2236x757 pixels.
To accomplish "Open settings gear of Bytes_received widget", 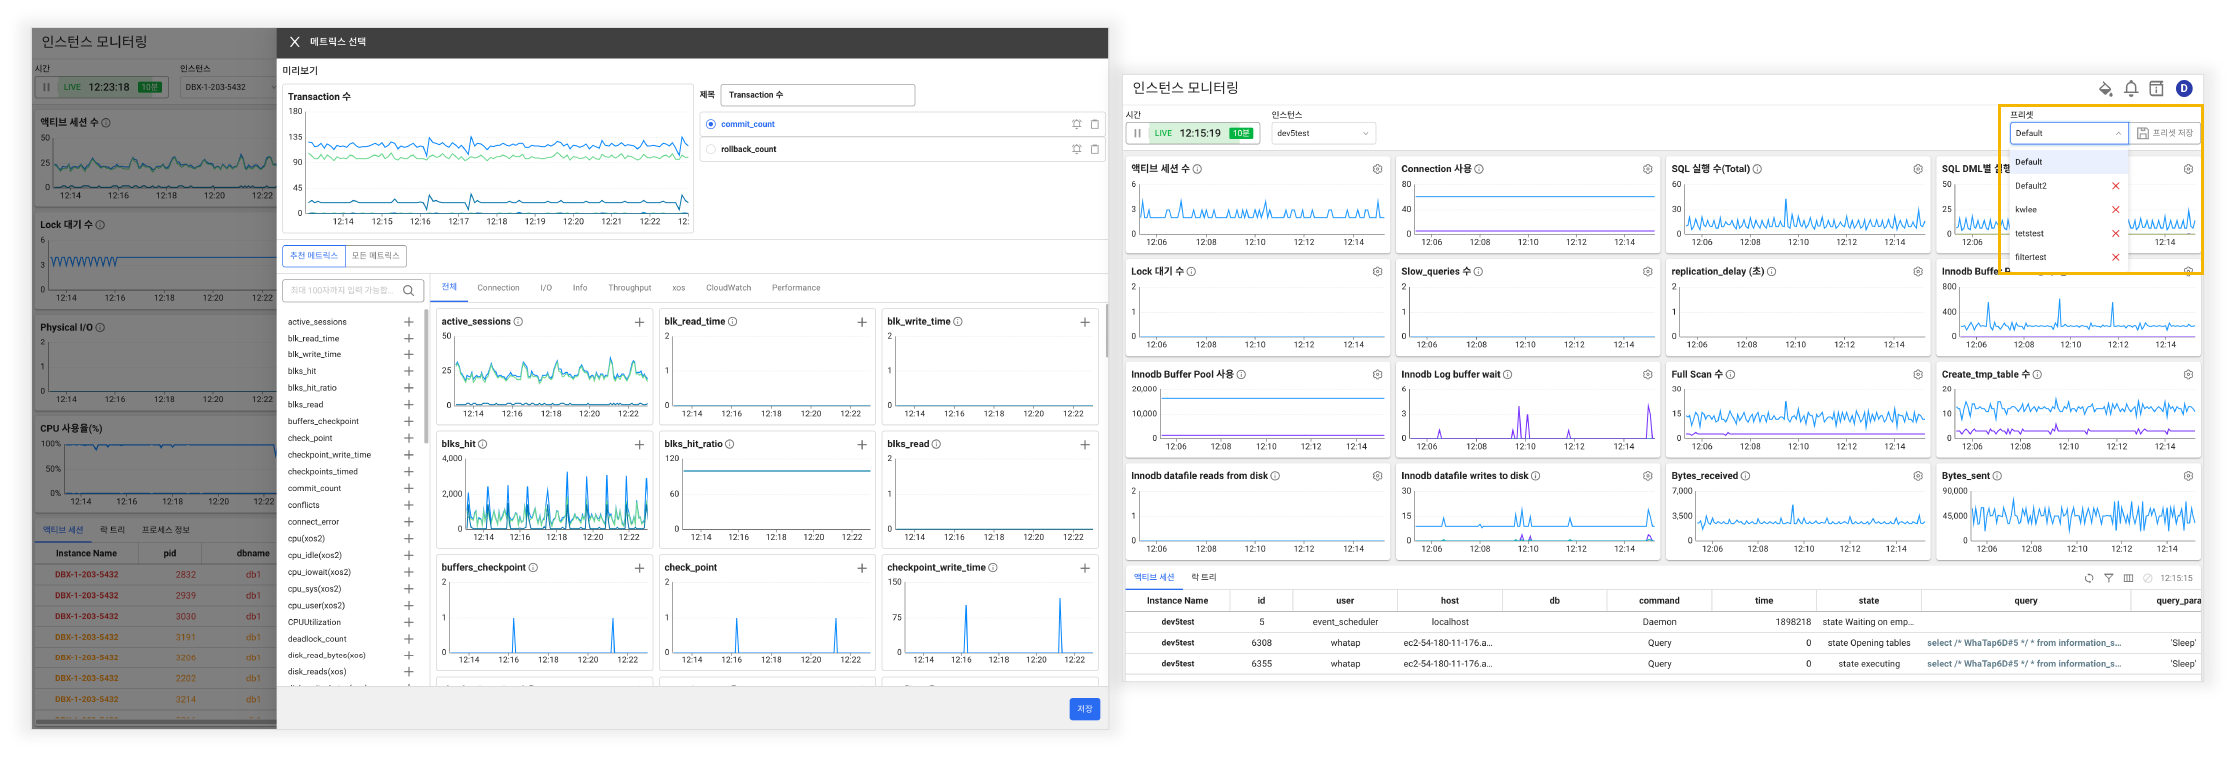I will [1918, 476].
